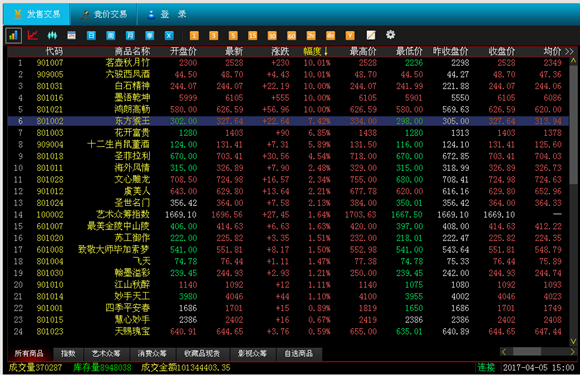Sort by 昨收盘价 column header

(x=451, y=52)
